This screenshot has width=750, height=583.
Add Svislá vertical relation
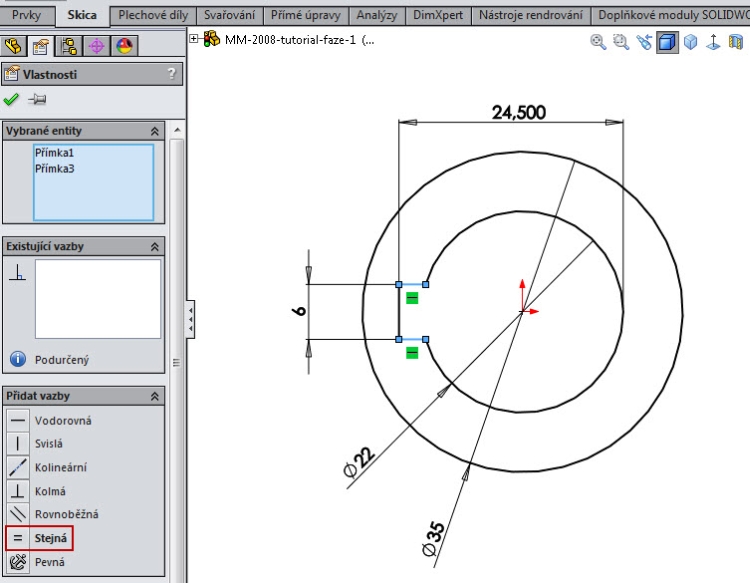coord(35,443)
